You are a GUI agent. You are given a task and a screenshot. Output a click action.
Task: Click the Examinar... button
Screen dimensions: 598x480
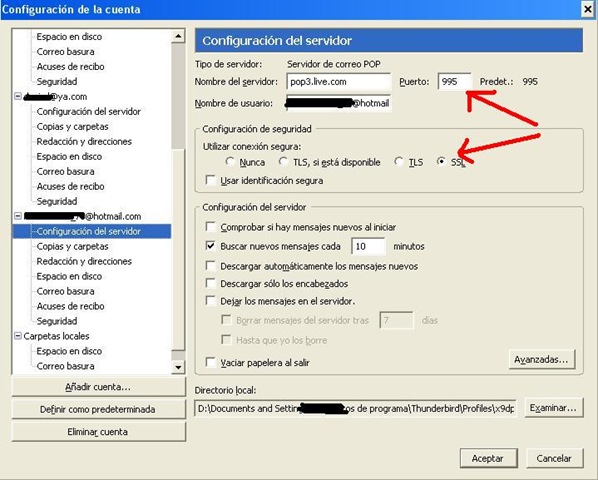click(554, 408)
